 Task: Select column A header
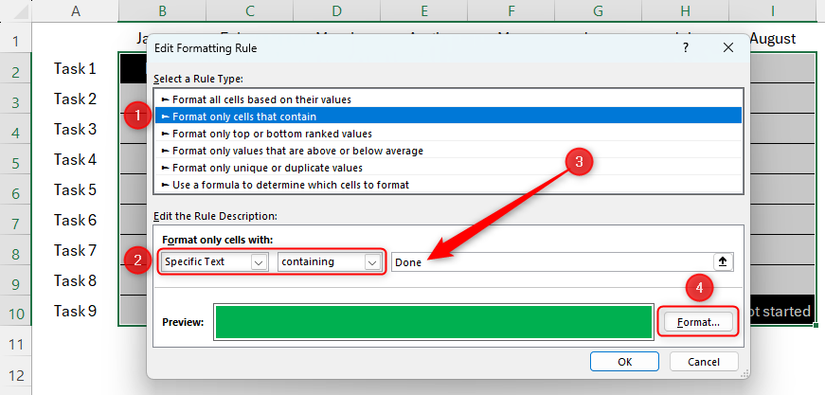[x=75, y=11]
